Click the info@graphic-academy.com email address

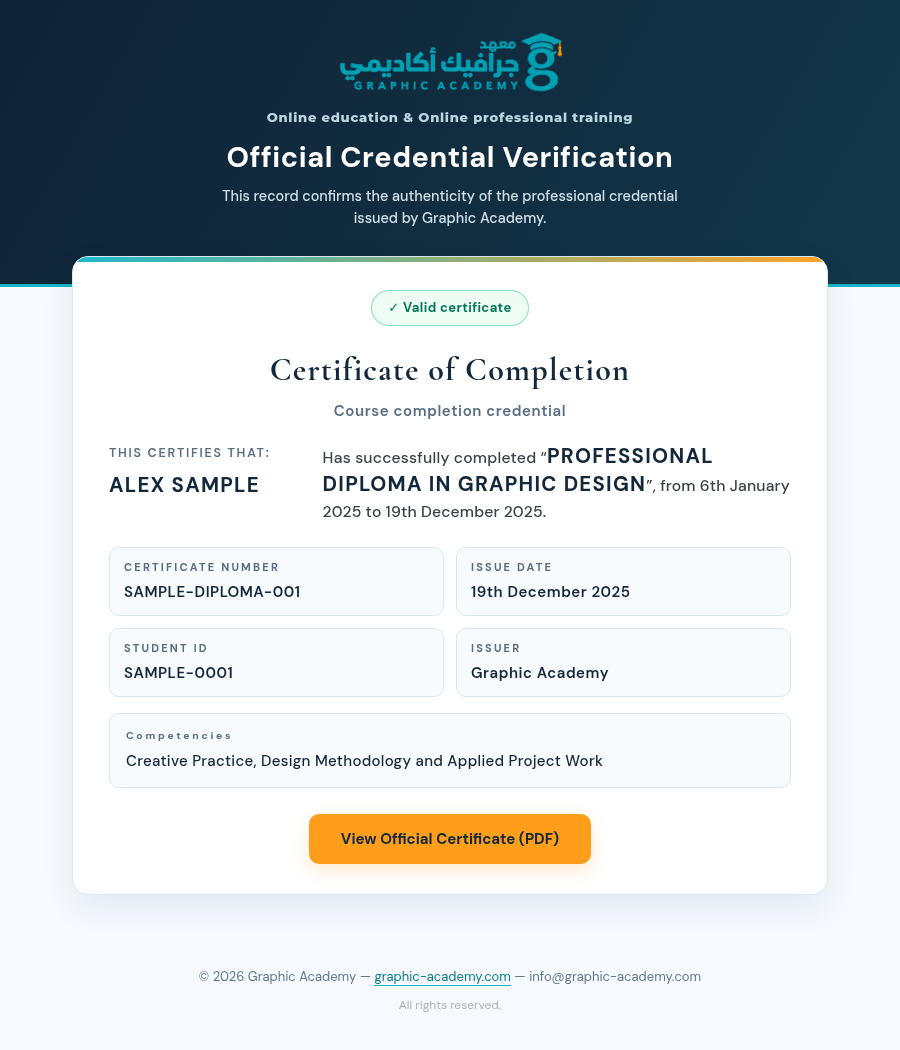(615, 976)
